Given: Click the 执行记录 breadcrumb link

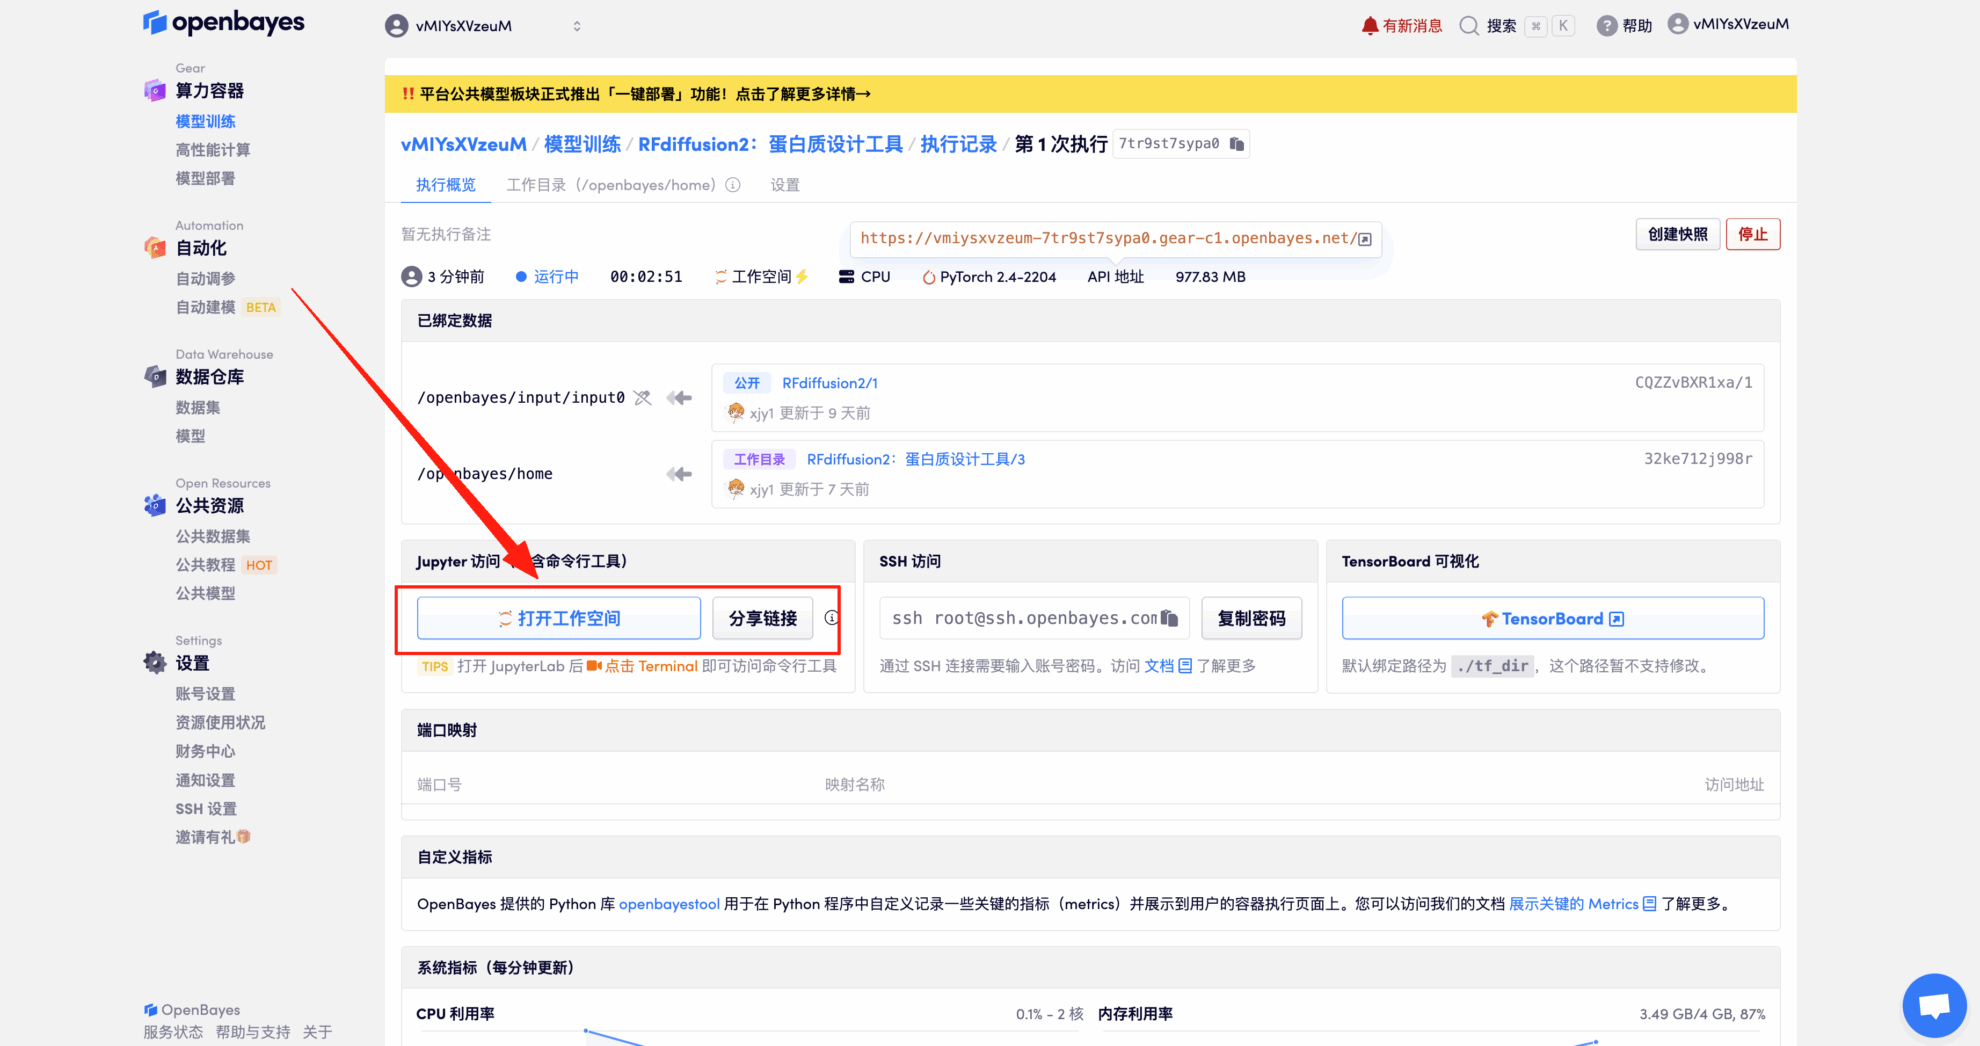Looking at the screenshot, I should [958, 144].
